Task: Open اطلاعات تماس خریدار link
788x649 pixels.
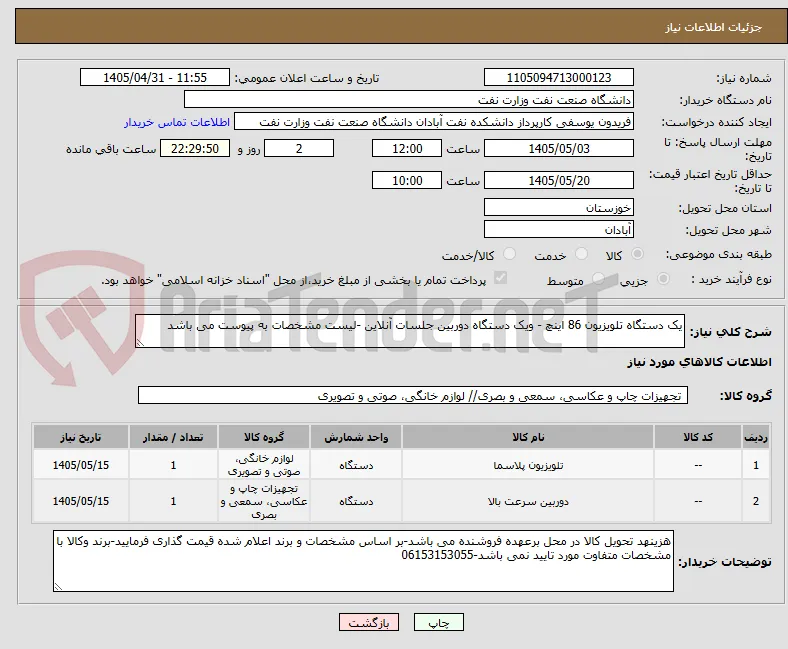Action: point(177,122)
